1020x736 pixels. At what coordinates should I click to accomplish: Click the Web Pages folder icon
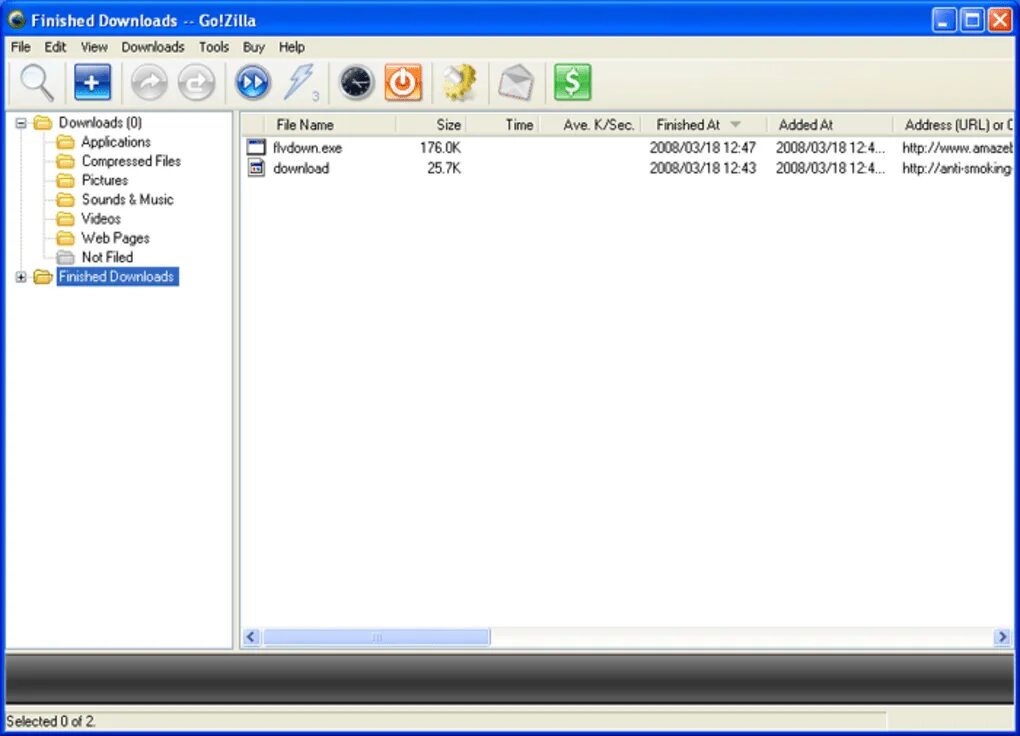pyautogui.click(x=65, y=238)
